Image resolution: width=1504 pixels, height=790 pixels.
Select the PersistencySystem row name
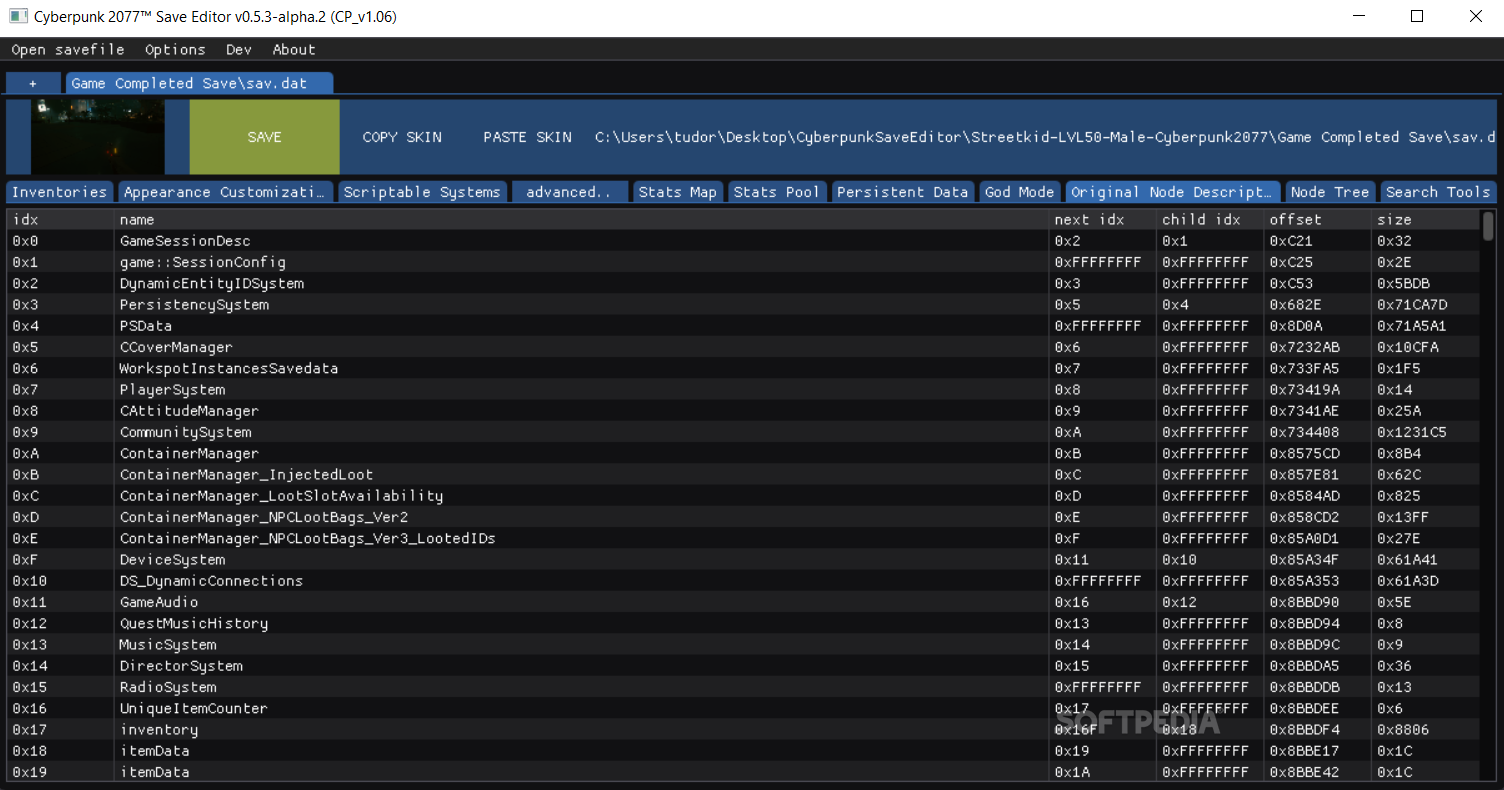pyautogui.click(x=194, y=304)
